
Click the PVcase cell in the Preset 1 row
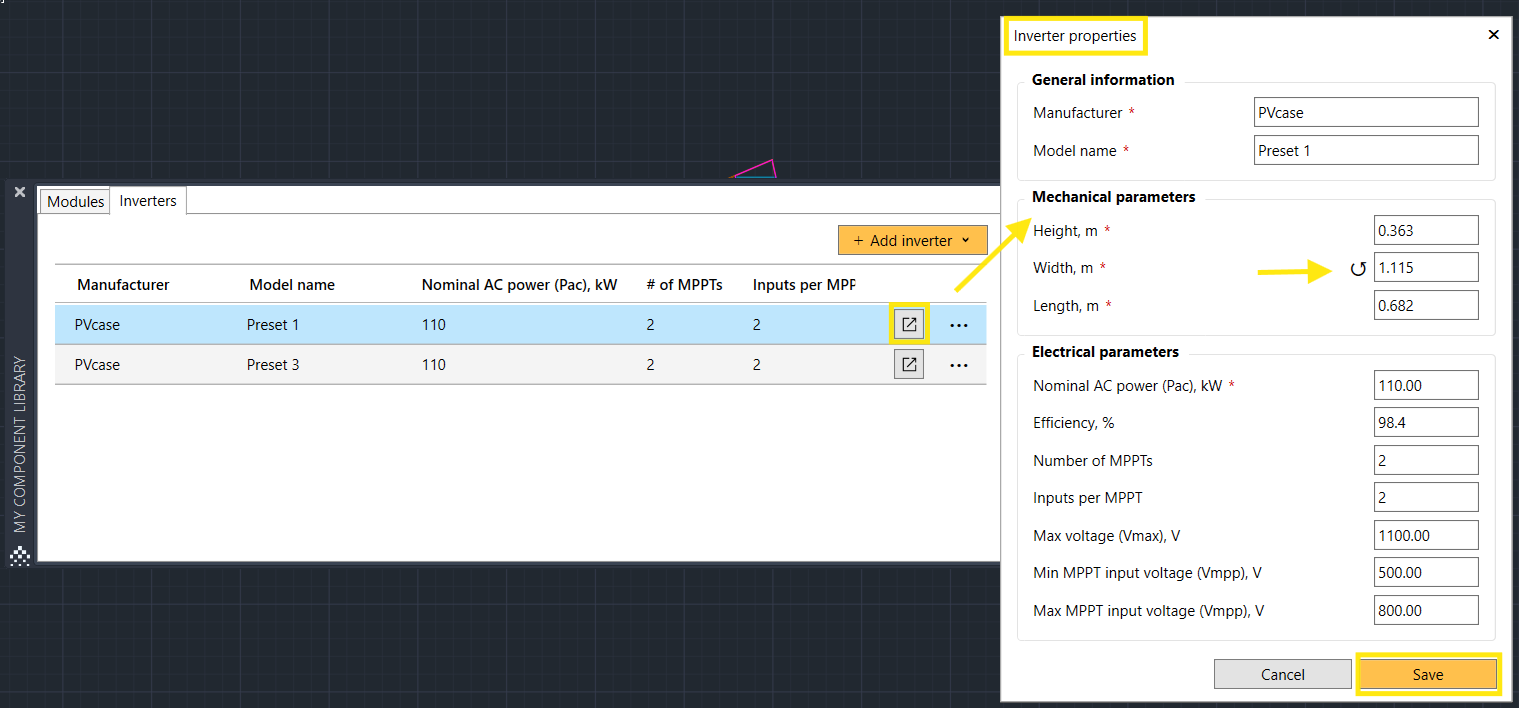point(97,325)
